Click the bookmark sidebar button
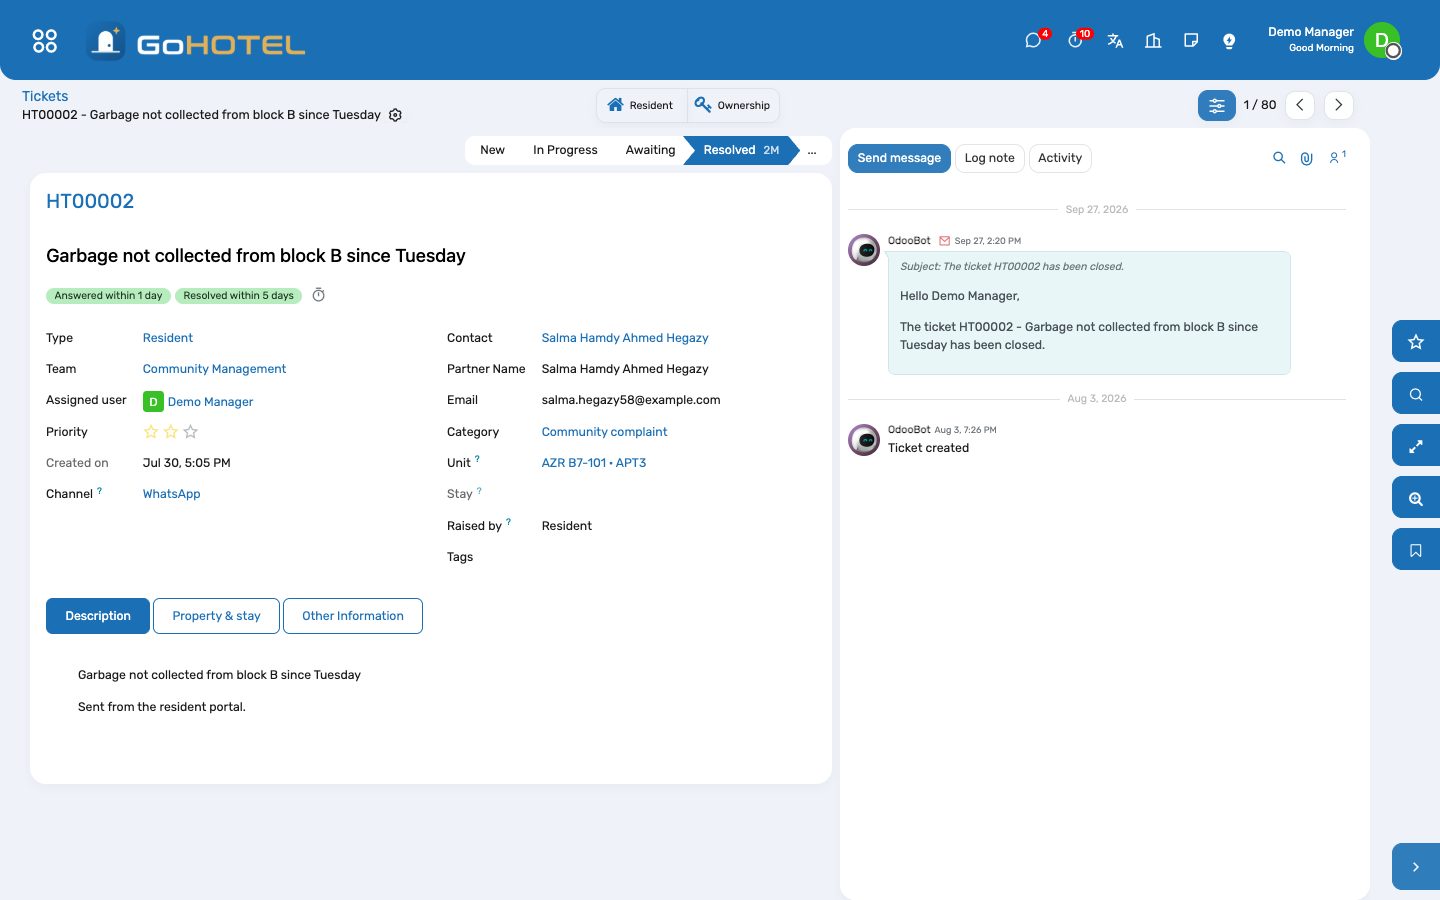 click(x=1416, y=550)
